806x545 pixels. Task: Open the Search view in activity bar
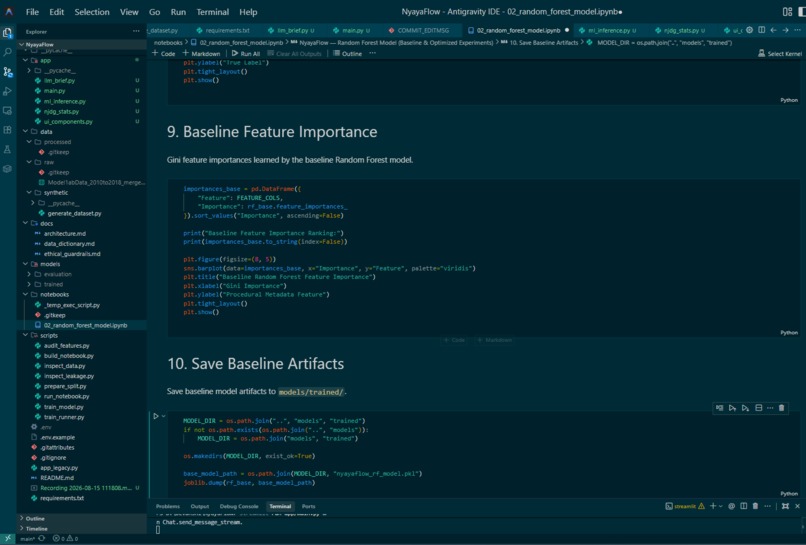click(8, 52)
